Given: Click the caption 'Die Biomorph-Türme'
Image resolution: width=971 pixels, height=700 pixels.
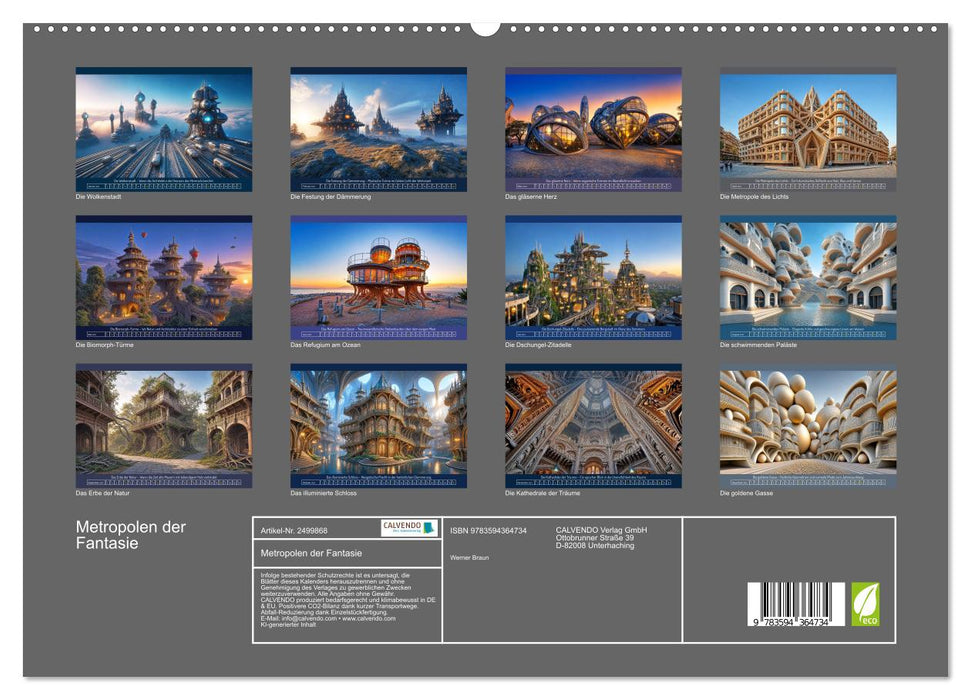Looking at the screenshot, I should pos(105,345).
